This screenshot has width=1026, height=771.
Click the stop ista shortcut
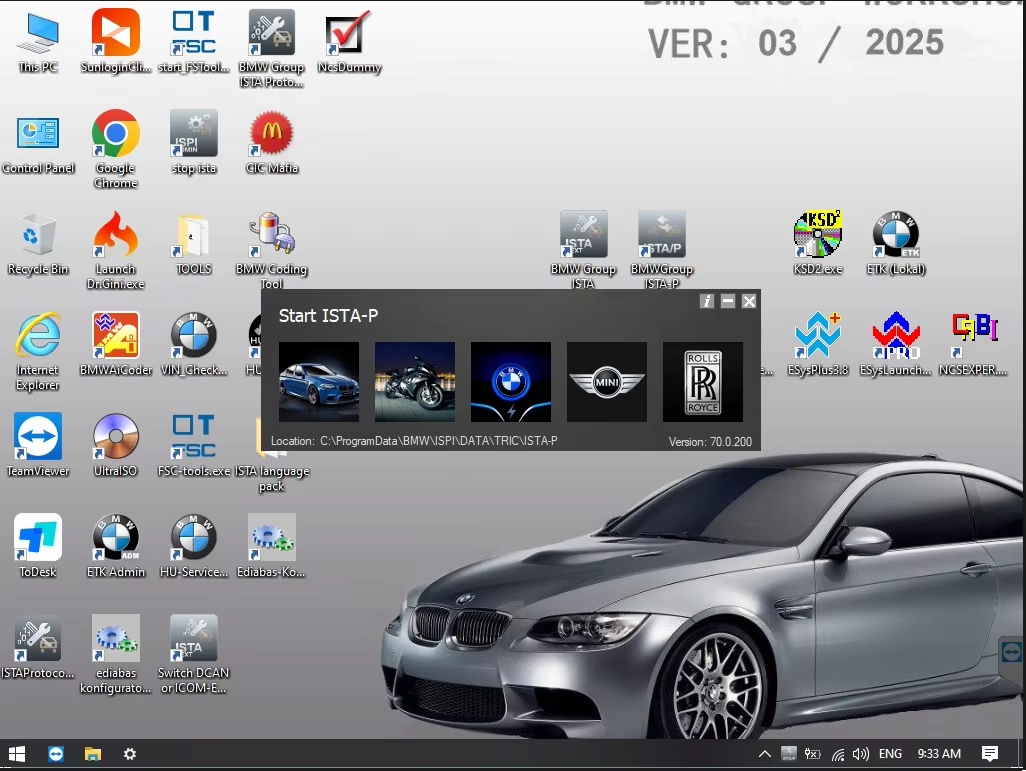click(194, 143)
